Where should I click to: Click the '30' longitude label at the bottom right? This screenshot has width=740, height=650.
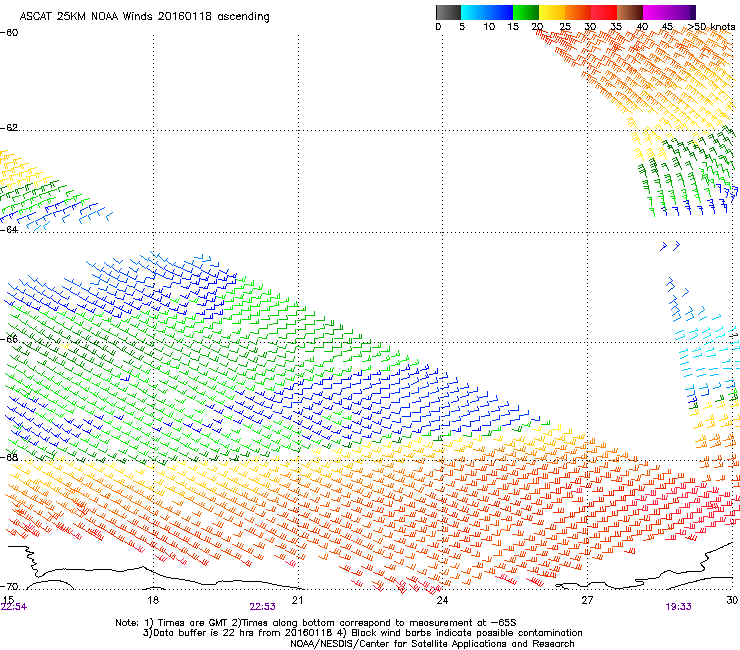click(732, 600)
